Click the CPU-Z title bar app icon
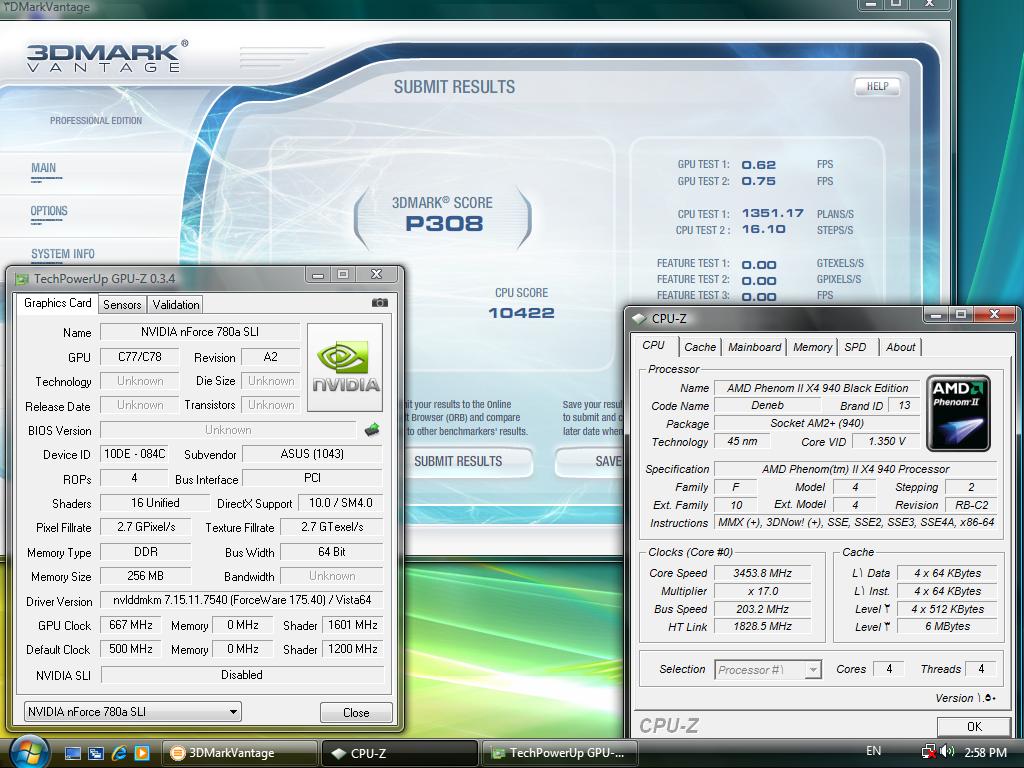This screenshot has height=768, width=1024. [x=639, y=319]
